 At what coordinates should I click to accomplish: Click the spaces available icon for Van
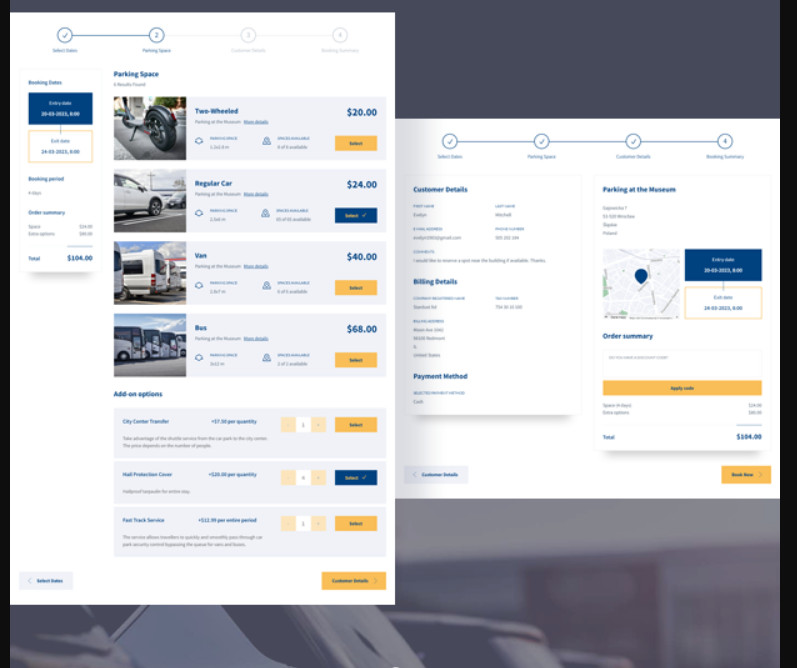[266, 285]
